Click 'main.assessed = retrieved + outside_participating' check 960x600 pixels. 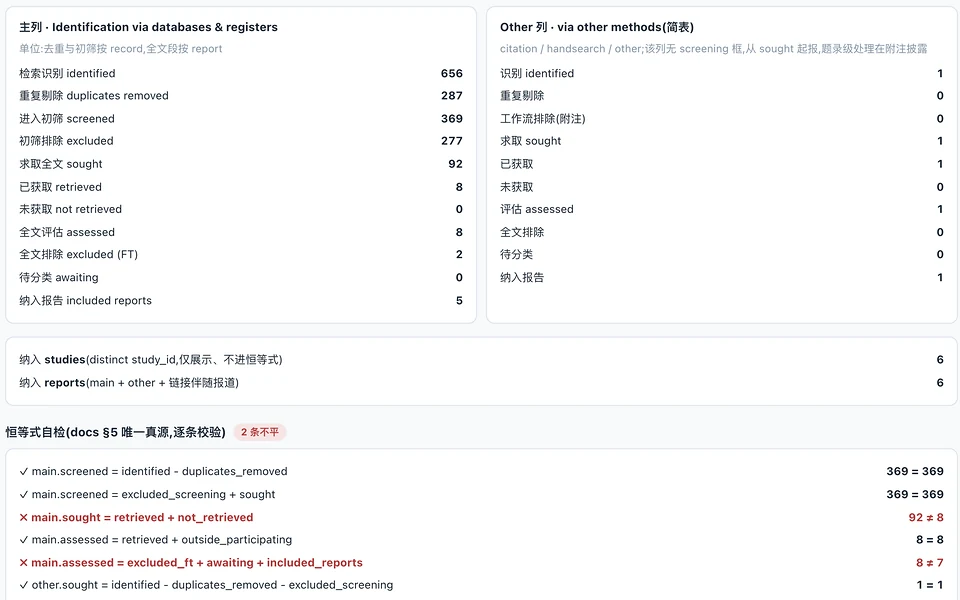(156, 539)
